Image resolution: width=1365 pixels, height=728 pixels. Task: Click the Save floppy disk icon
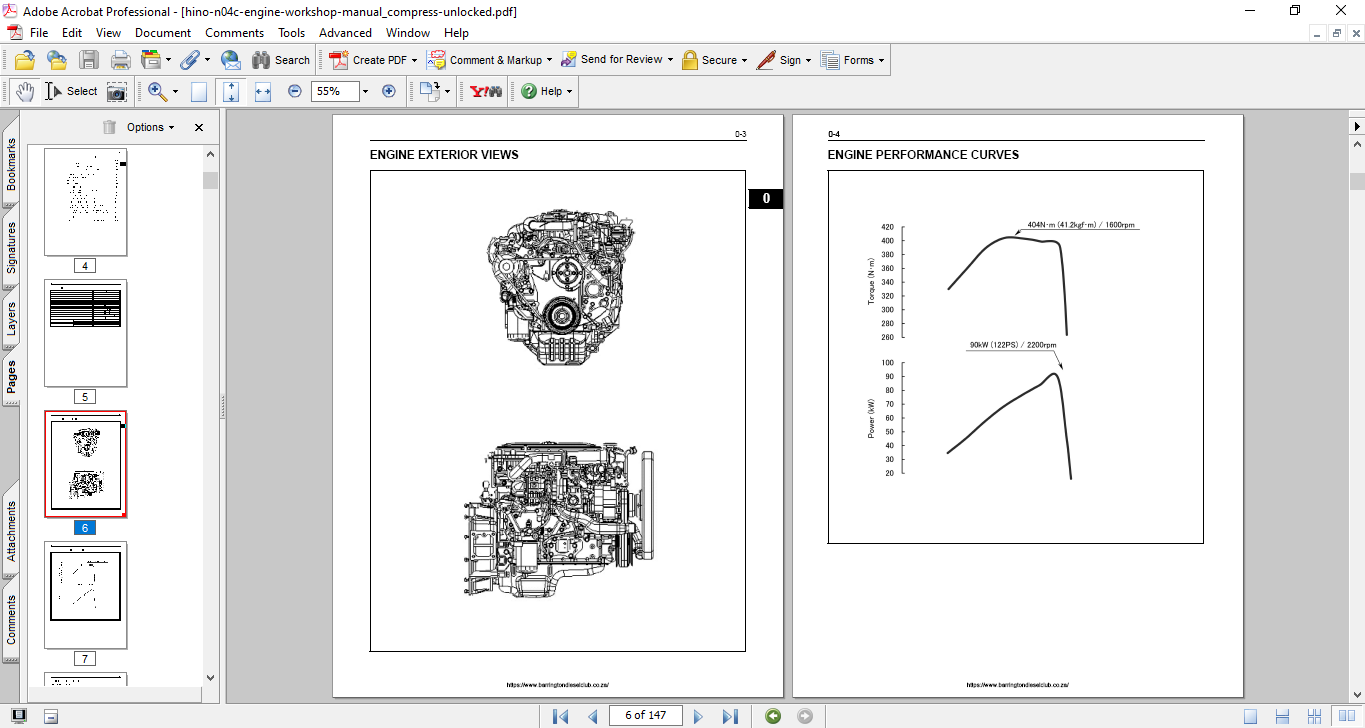pos(89,60)
